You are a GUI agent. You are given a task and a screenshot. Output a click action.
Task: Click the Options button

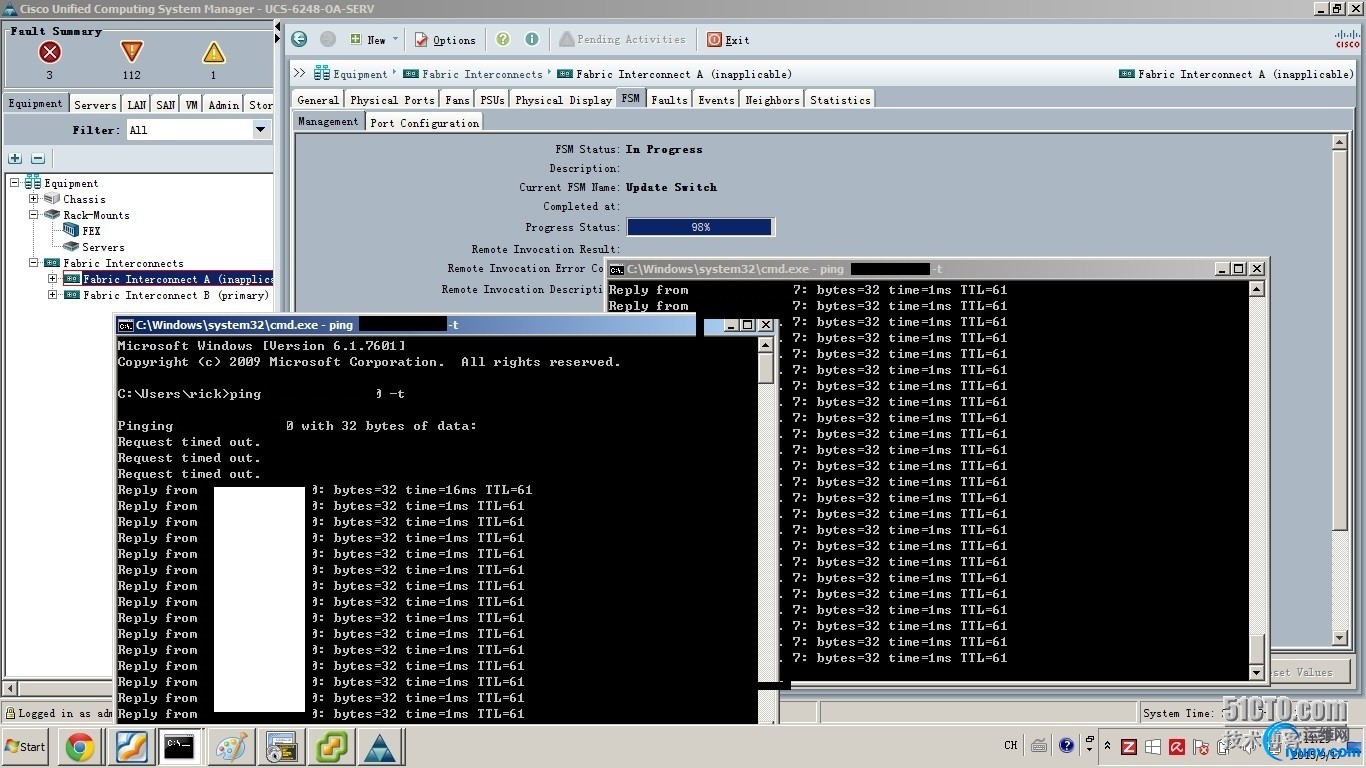point(445,40)
